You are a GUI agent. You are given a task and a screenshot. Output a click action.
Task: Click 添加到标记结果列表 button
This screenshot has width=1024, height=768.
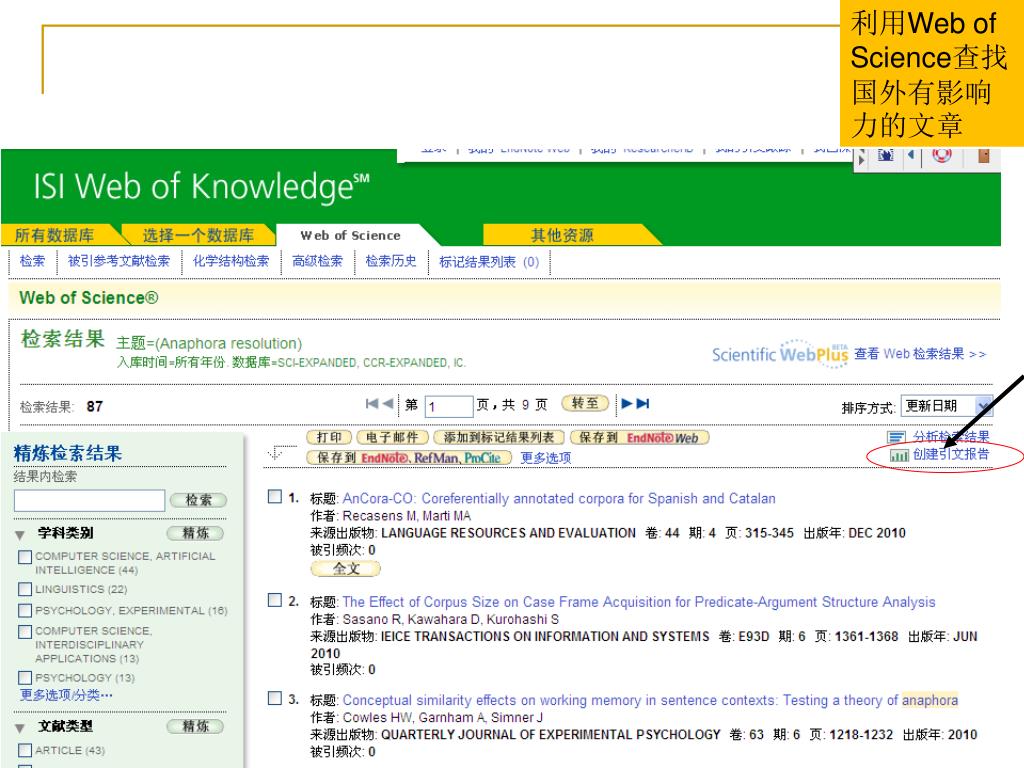(499, 438)
